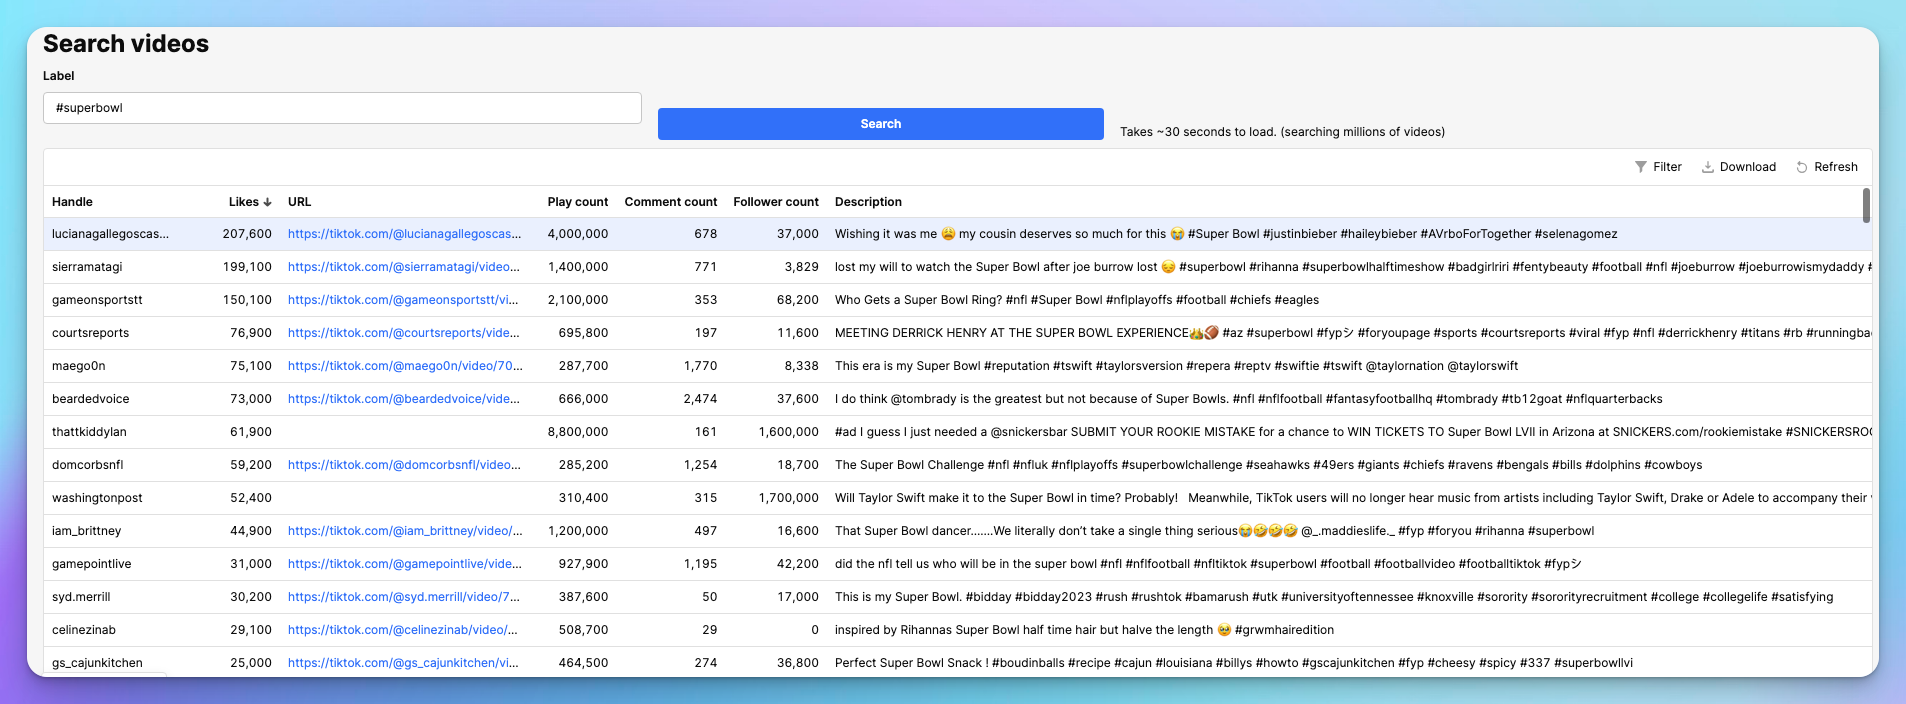Select the handle cell maego0n

coord(78,366)
